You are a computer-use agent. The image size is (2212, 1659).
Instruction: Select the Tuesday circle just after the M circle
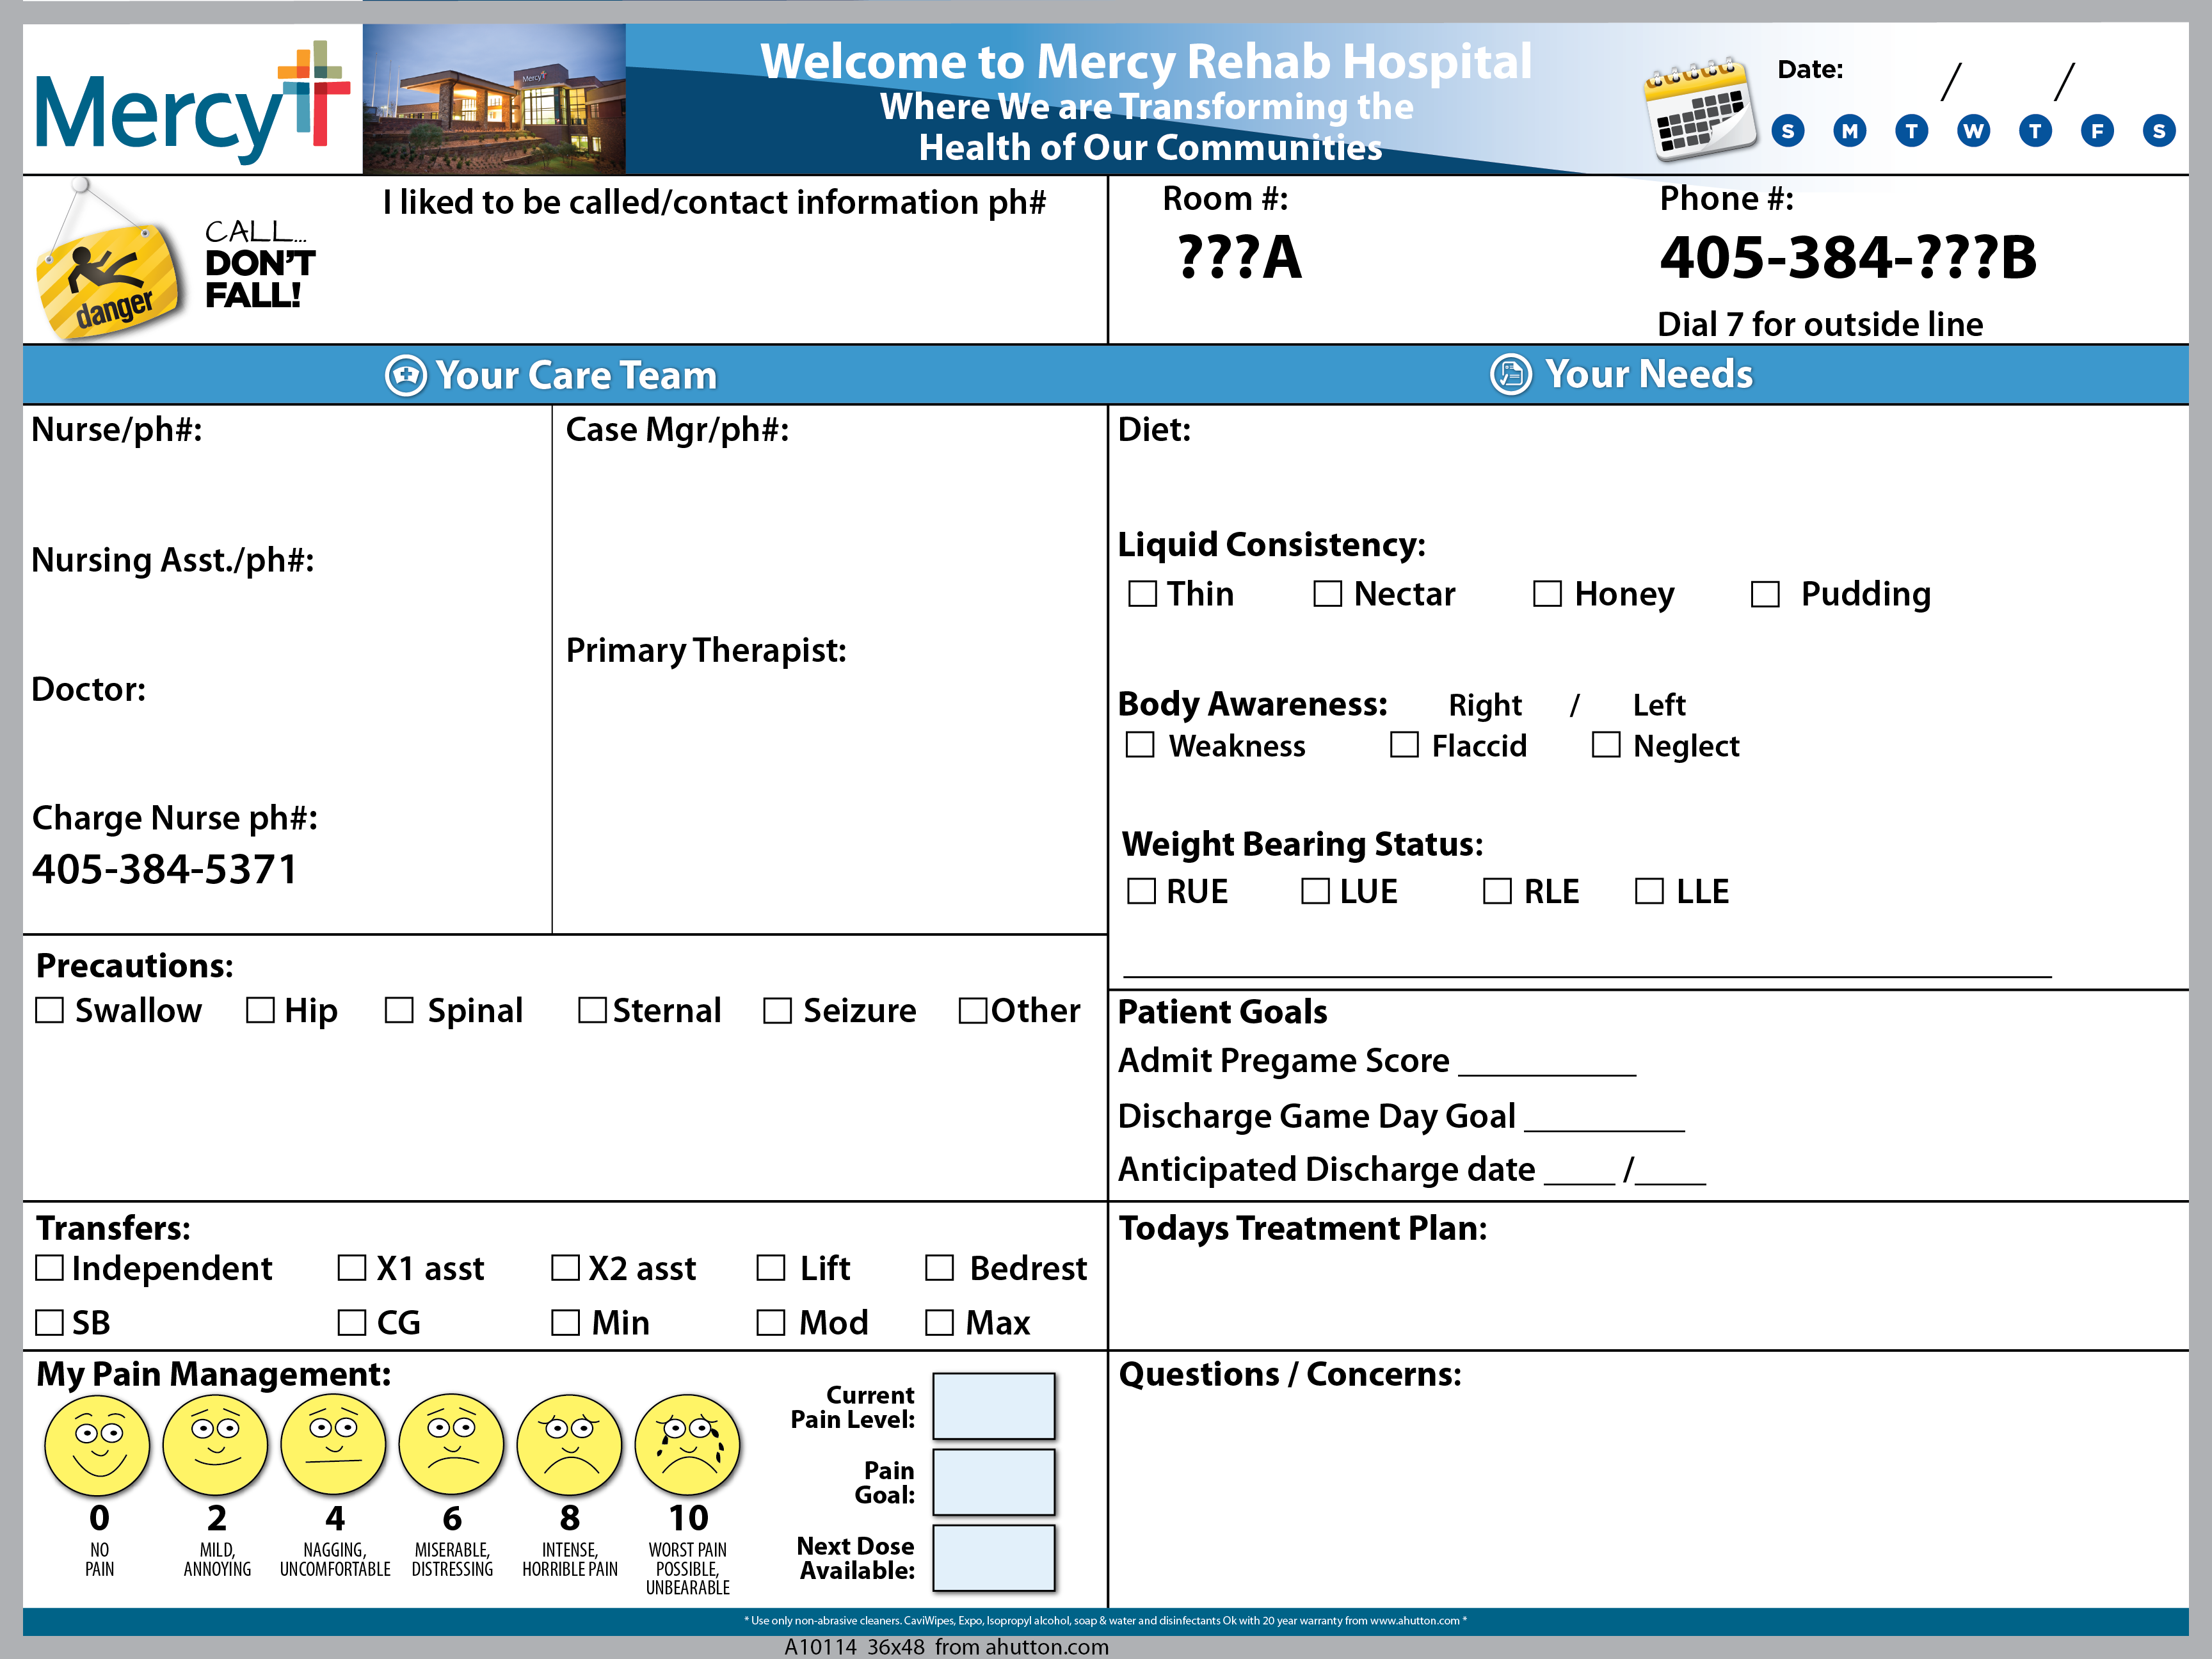[1912, 131]
